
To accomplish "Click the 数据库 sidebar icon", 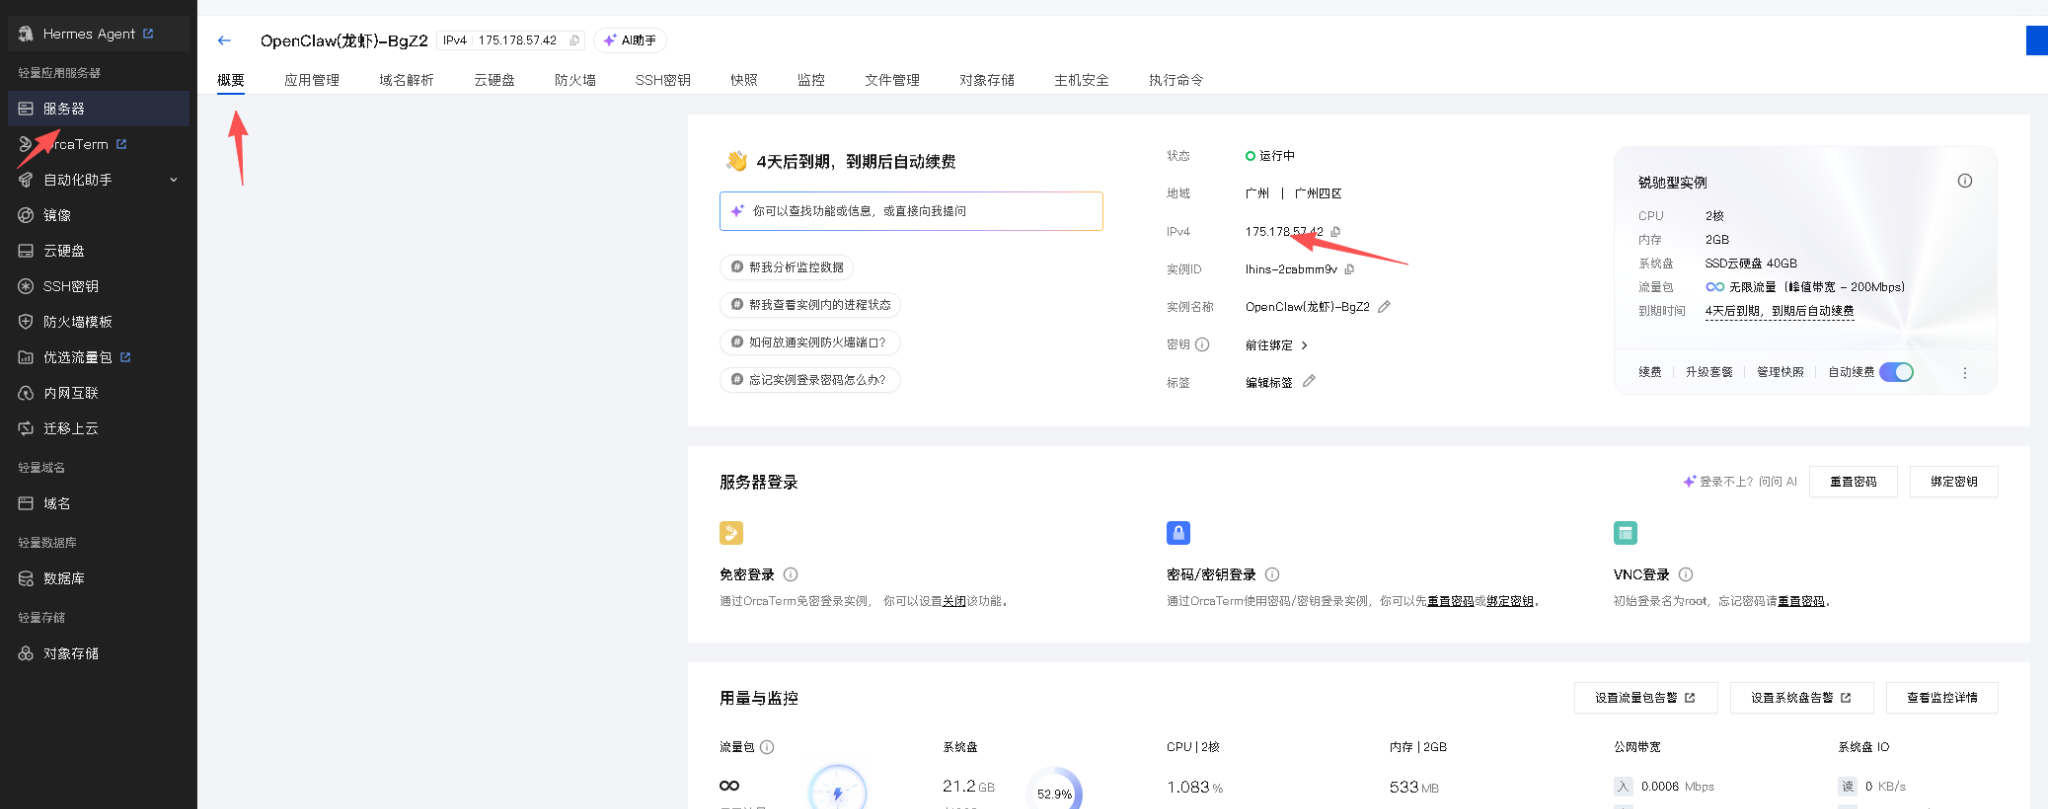I will tap(26, 579).
